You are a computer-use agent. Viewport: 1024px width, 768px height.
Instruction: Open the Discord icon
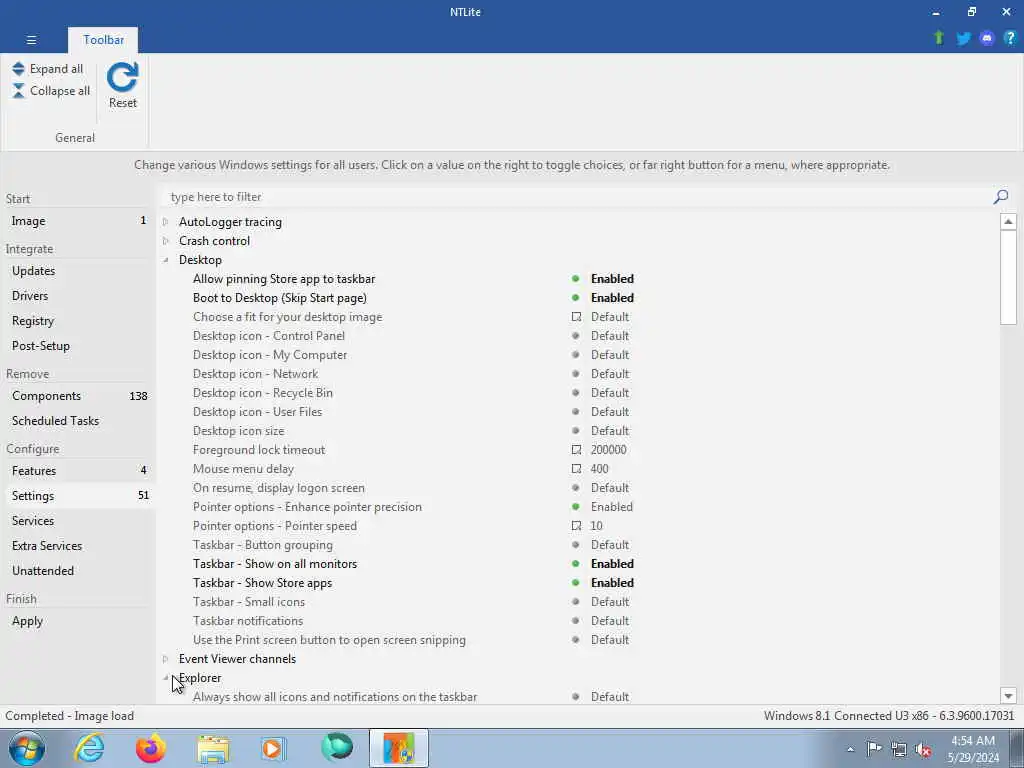[987, 39]
